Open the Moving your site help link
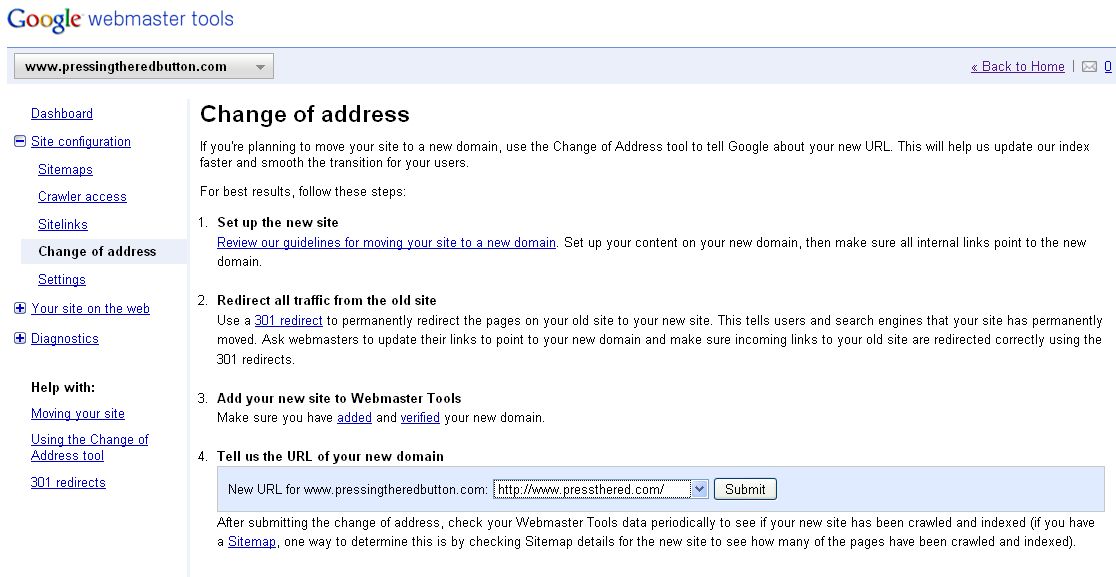 (x=78, y=413)
